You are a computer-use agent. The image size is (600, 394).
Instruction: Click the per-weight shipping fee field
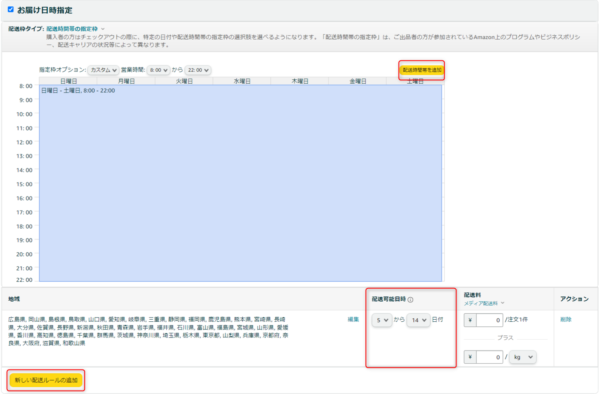[x=489, y=357]
